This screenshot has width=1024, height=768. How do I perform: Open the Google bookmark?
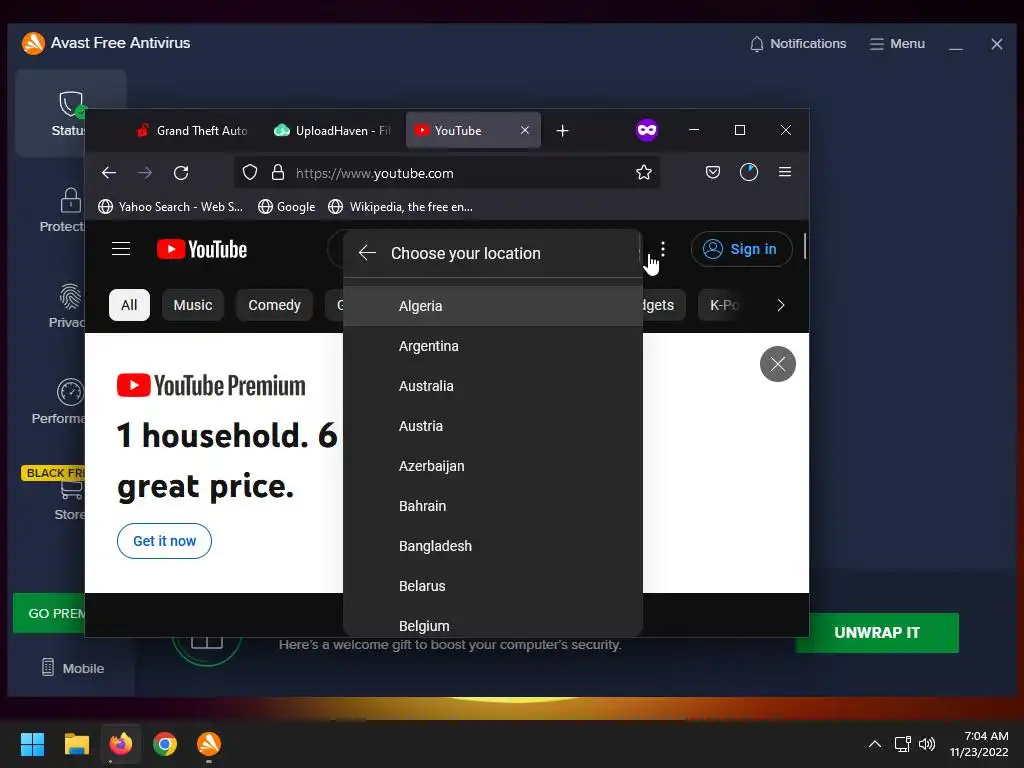tap(287, 206)
